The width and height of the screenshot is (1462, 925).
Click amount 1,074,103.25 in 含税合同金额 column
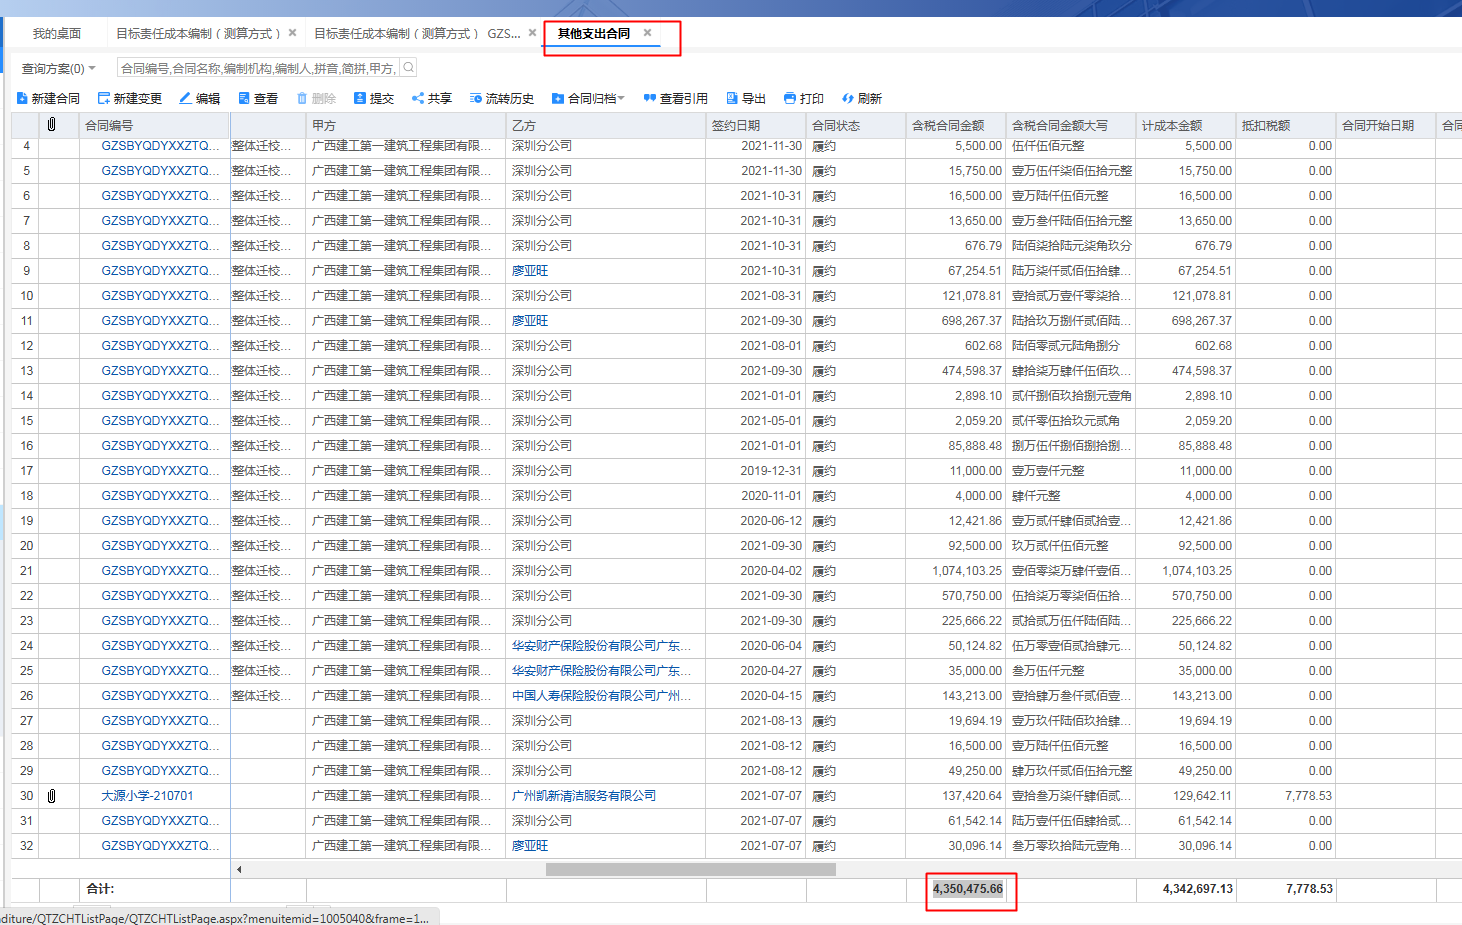coord(967,571)
